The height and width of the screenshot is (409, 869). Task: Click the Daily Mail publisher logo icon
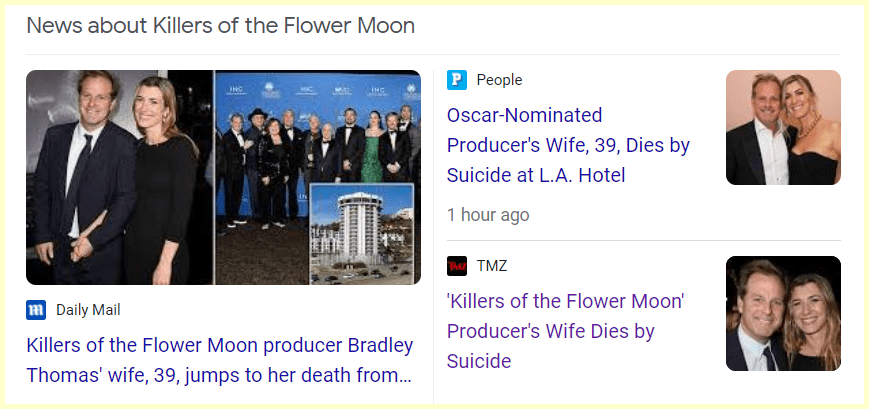tap(36, 310)
